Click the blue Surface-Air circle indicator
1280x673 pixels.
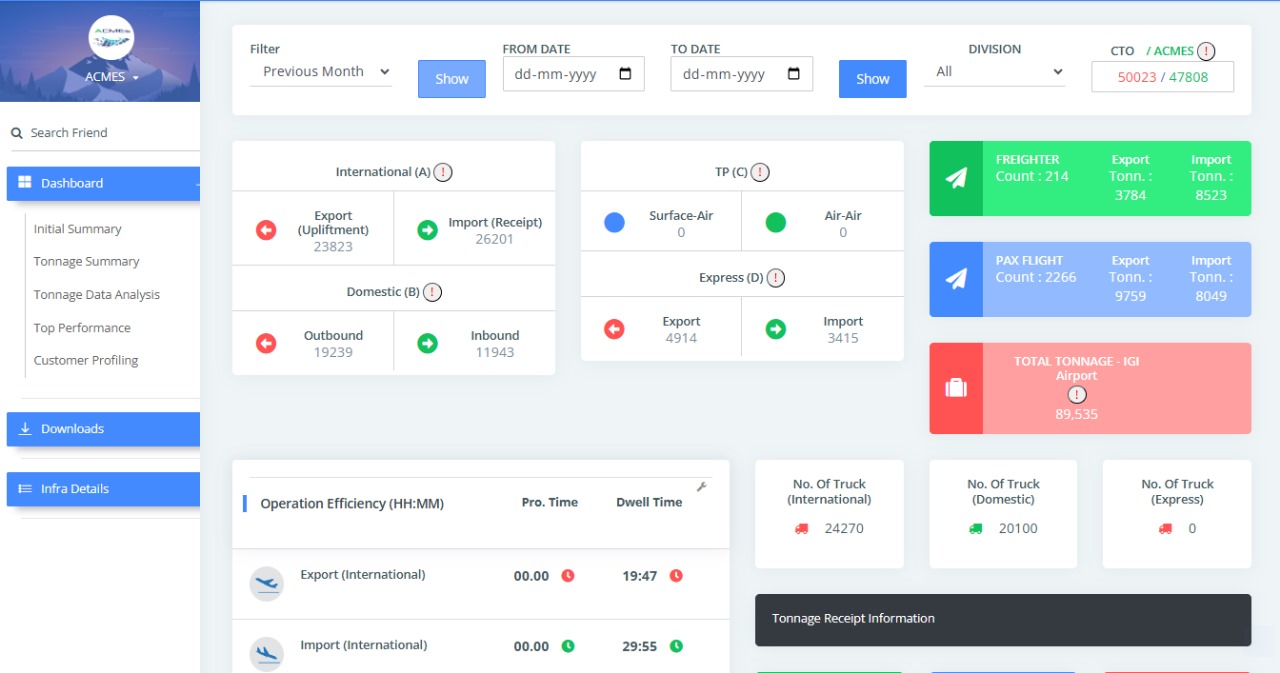coord(614,223)
